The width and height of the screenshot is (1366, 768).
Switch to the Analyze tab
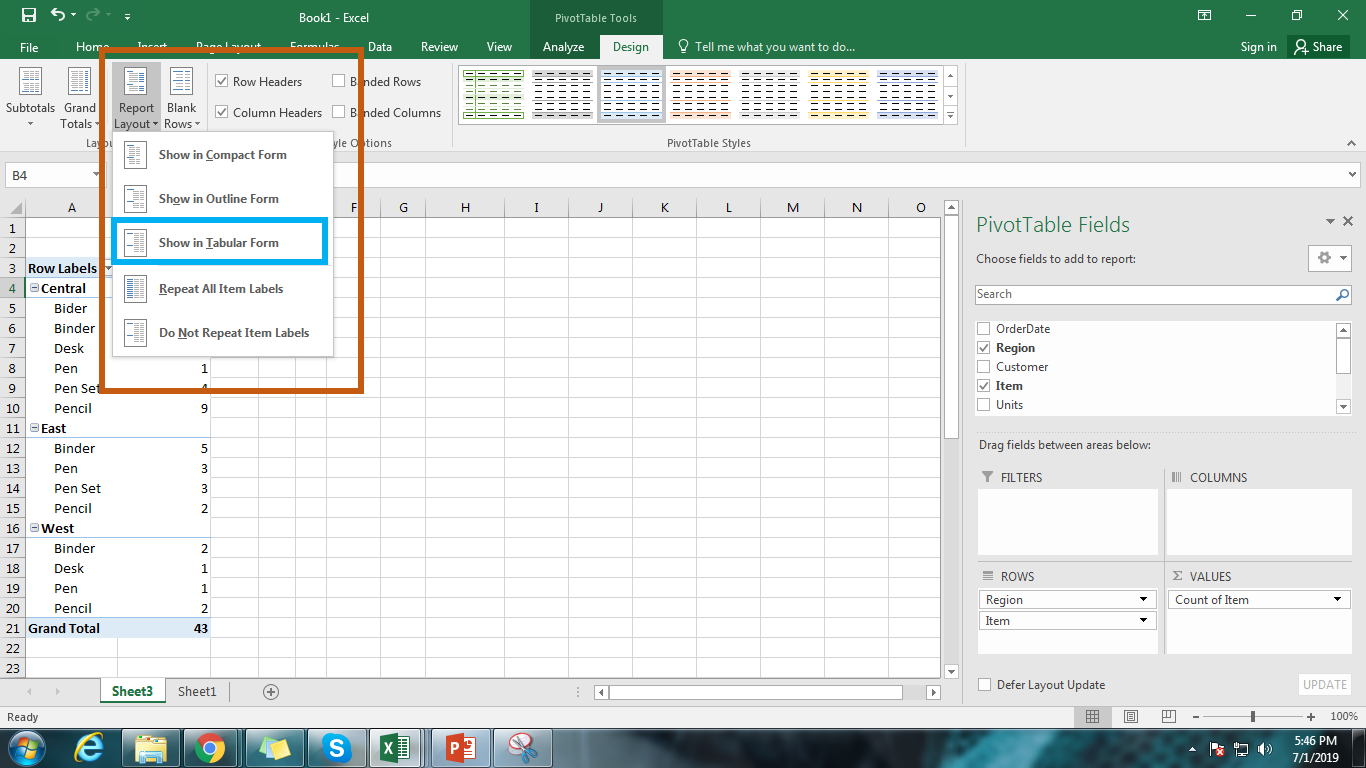tap(564, 47)
